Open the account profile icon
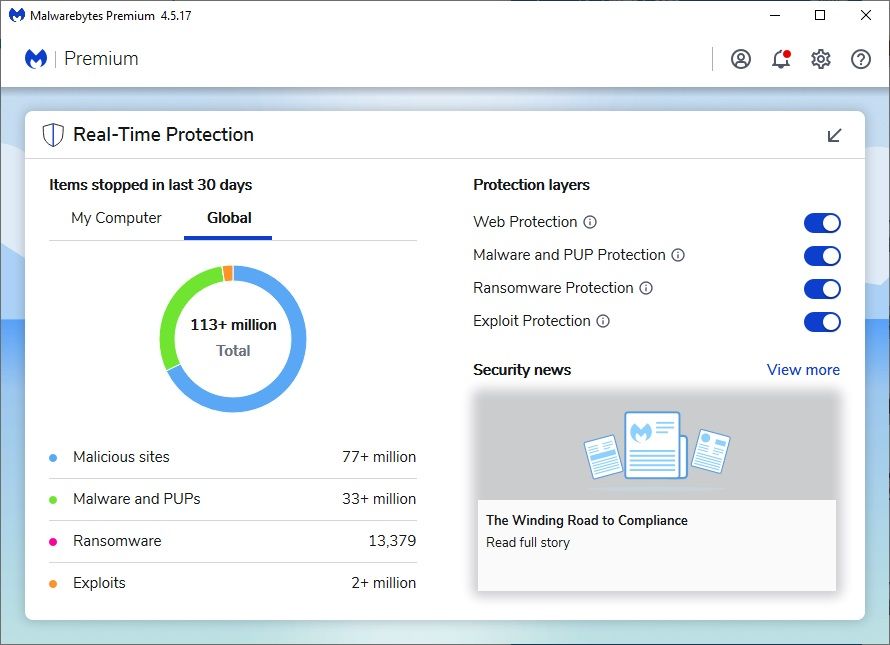Screen dimensions: 890x645 tap(741, 59)
